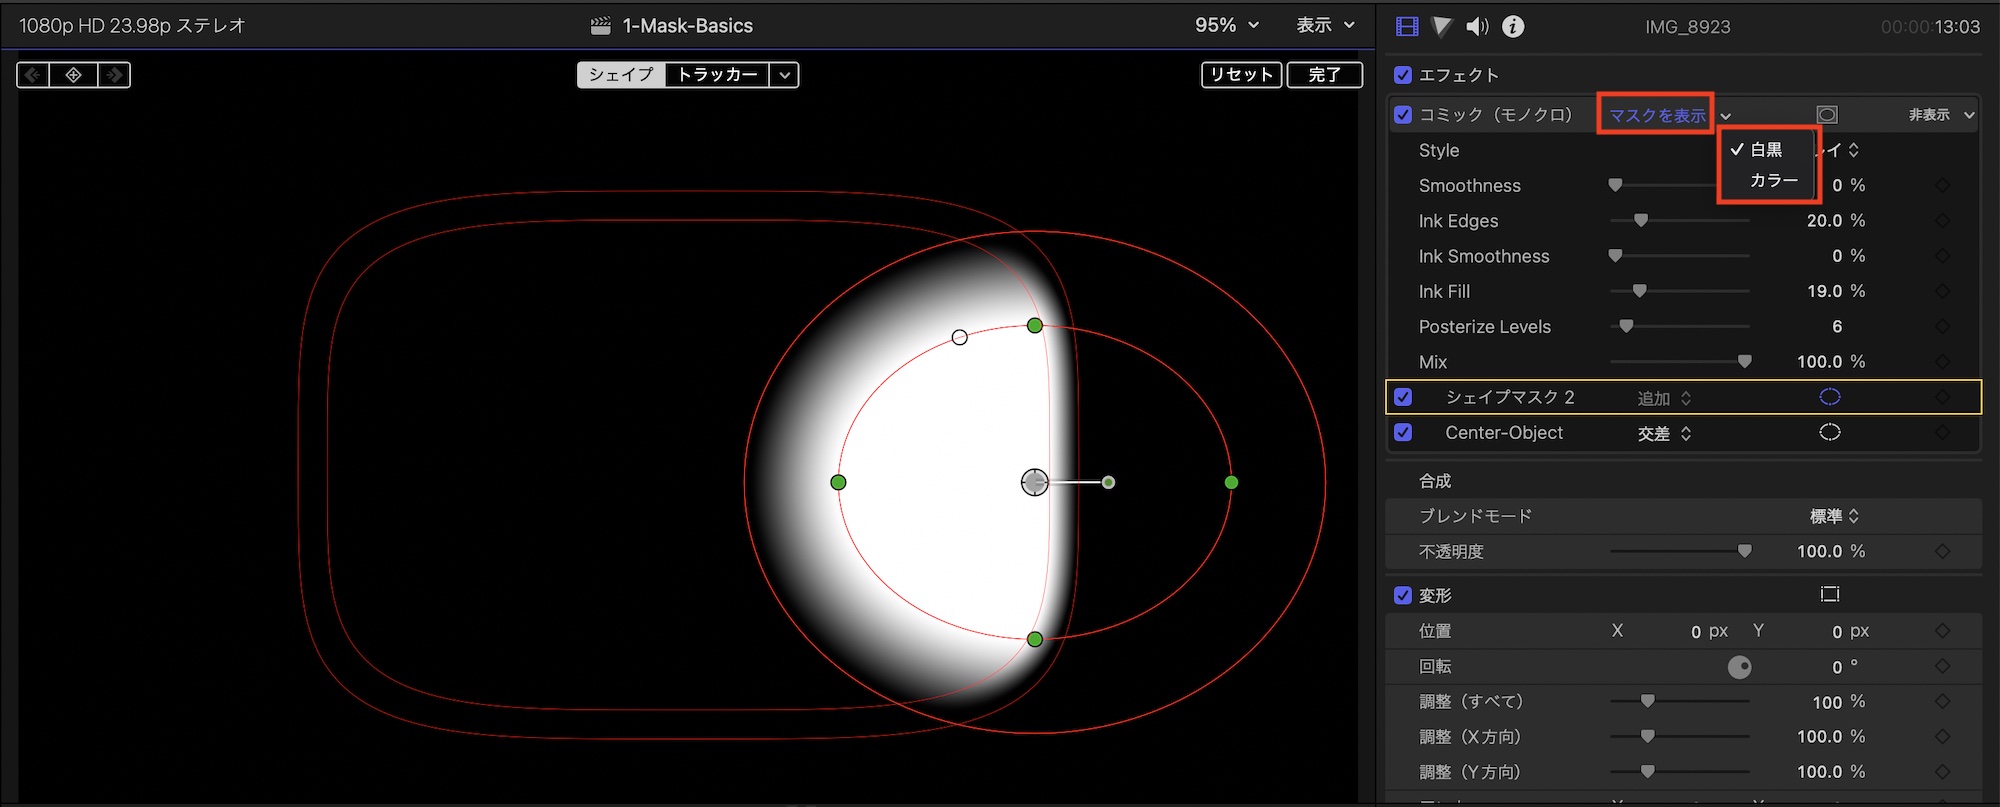The height and width of the screenshot is (807, 2000).
Task: Click the add keyframe diamond button
Action: coord(73,75)
